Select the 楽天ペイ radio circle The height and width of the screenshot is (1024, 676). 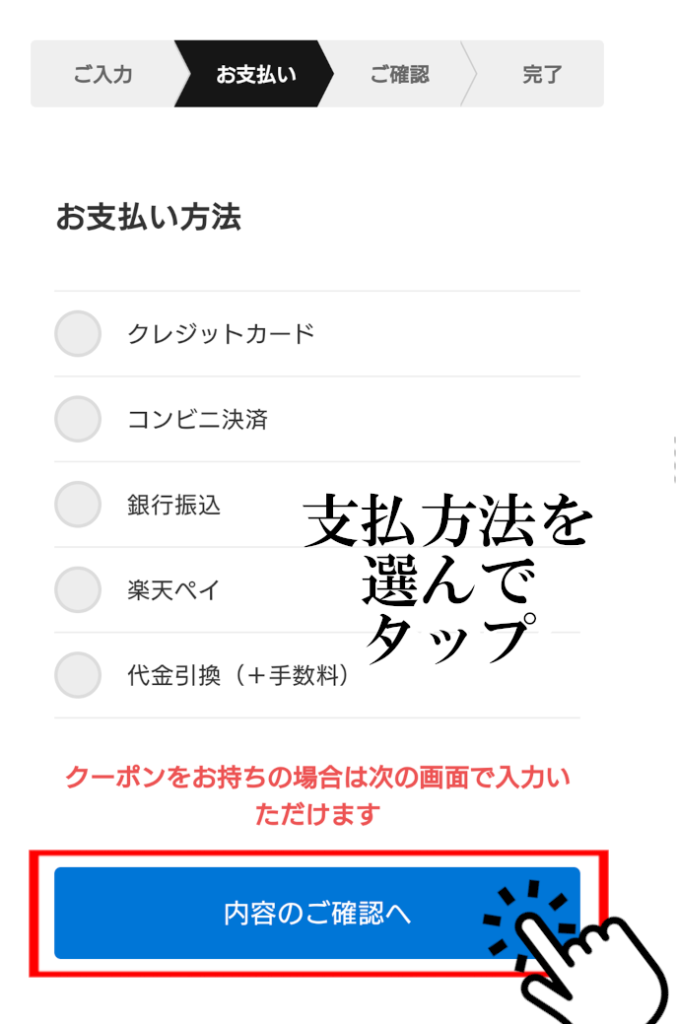click(78, 590)
